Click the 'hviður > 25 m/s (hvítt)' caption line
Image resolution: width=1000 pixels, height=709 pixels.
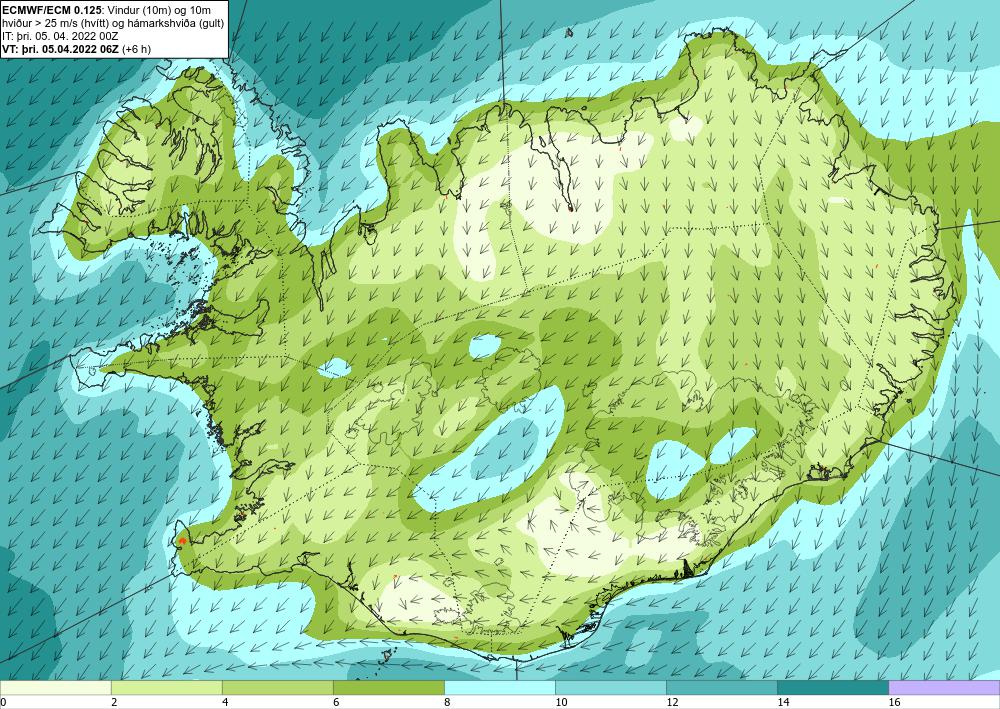click(113, 23)
